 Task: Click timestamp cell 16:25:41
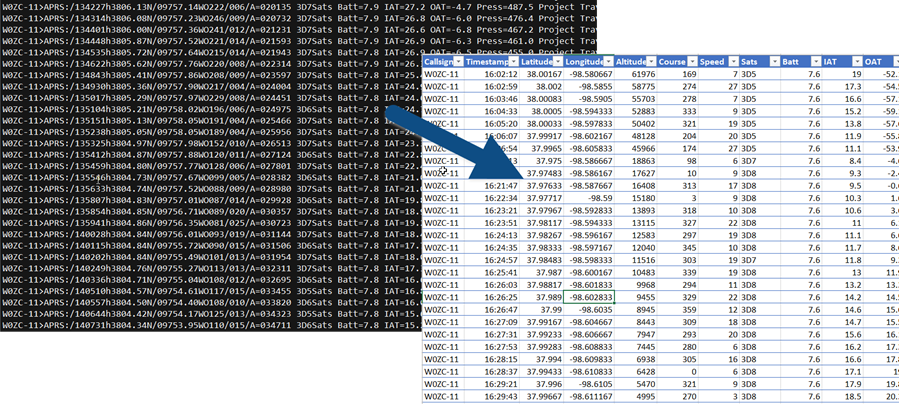click(x=491, y=272)
